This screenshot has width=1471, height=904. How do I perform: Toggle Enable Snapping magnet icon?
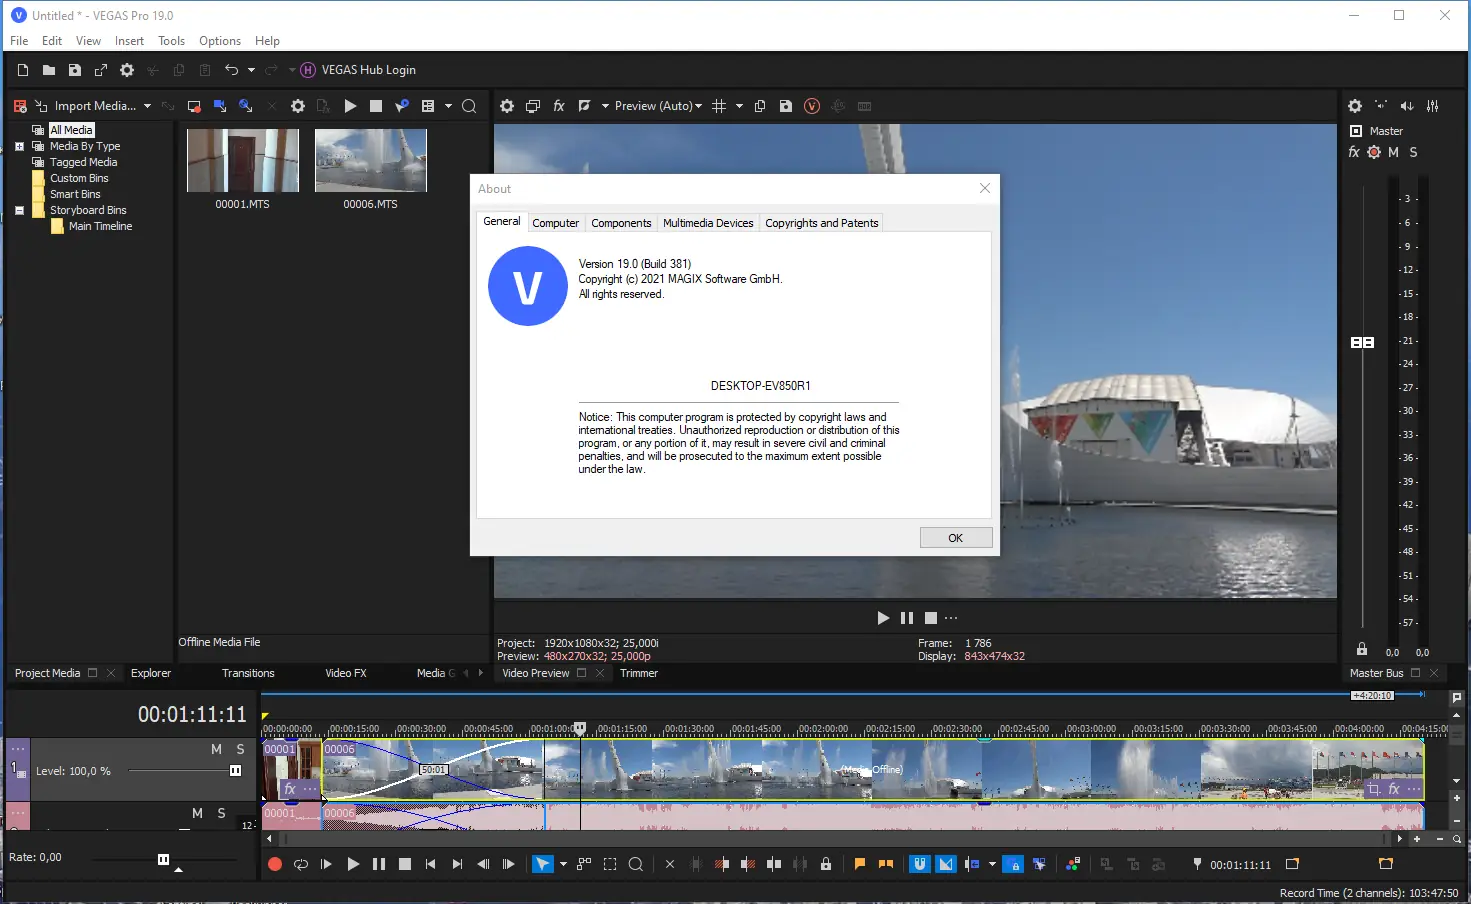(920, 864)
